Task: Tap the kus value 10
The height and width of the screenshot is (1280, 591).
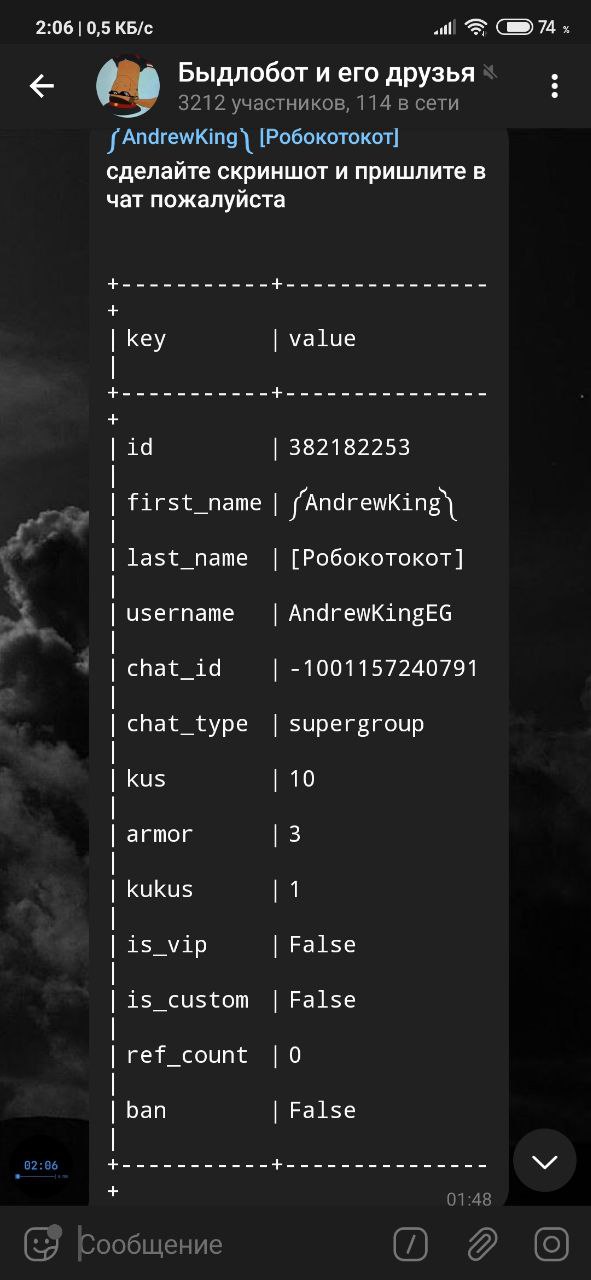Action: (x=302, y=778)
